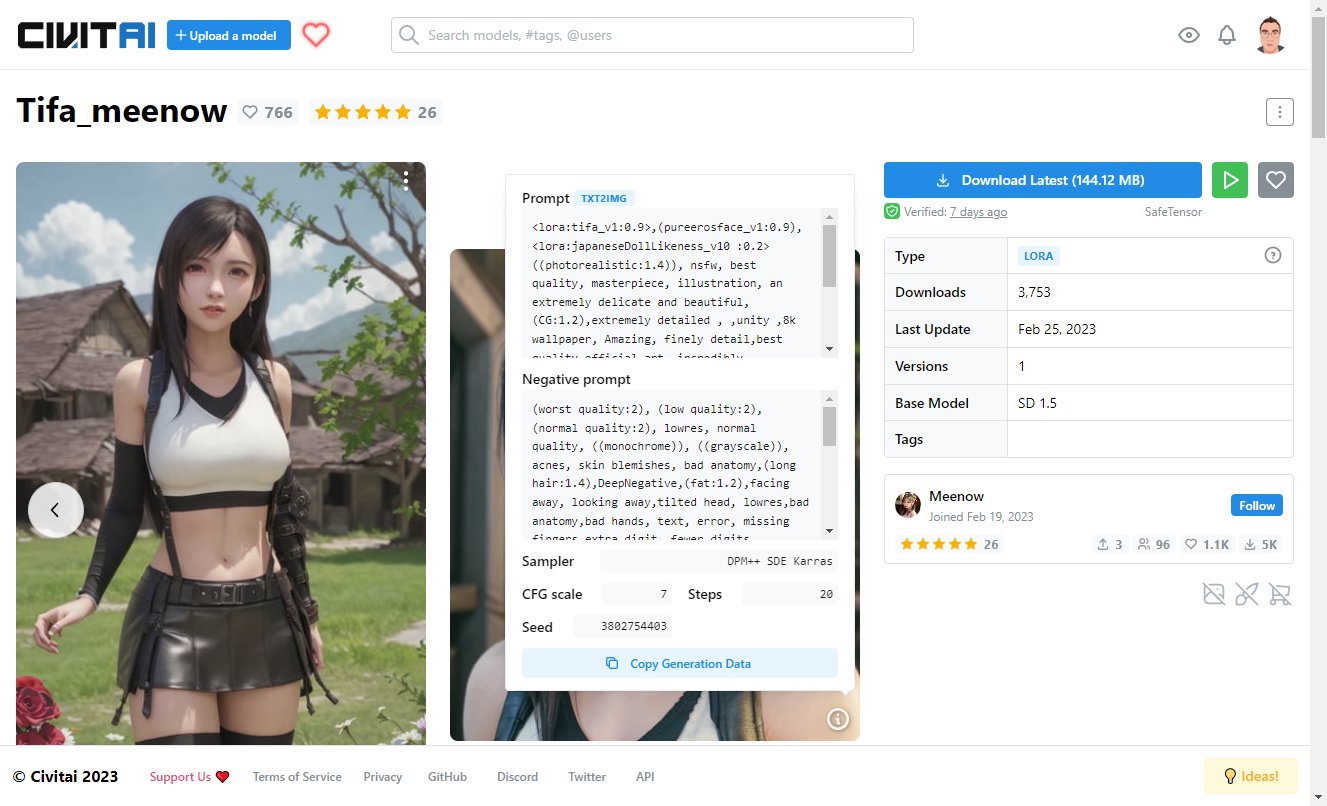The image size is (1327, 806).
Task: Click the red heart next to Support Us
Action: click(222, 777)
